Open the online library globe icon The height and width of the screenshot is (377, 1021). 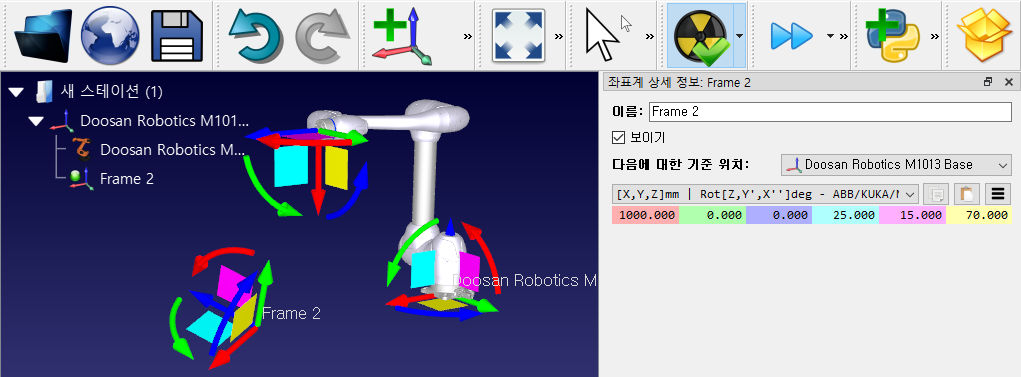click(x=110, y=35)
